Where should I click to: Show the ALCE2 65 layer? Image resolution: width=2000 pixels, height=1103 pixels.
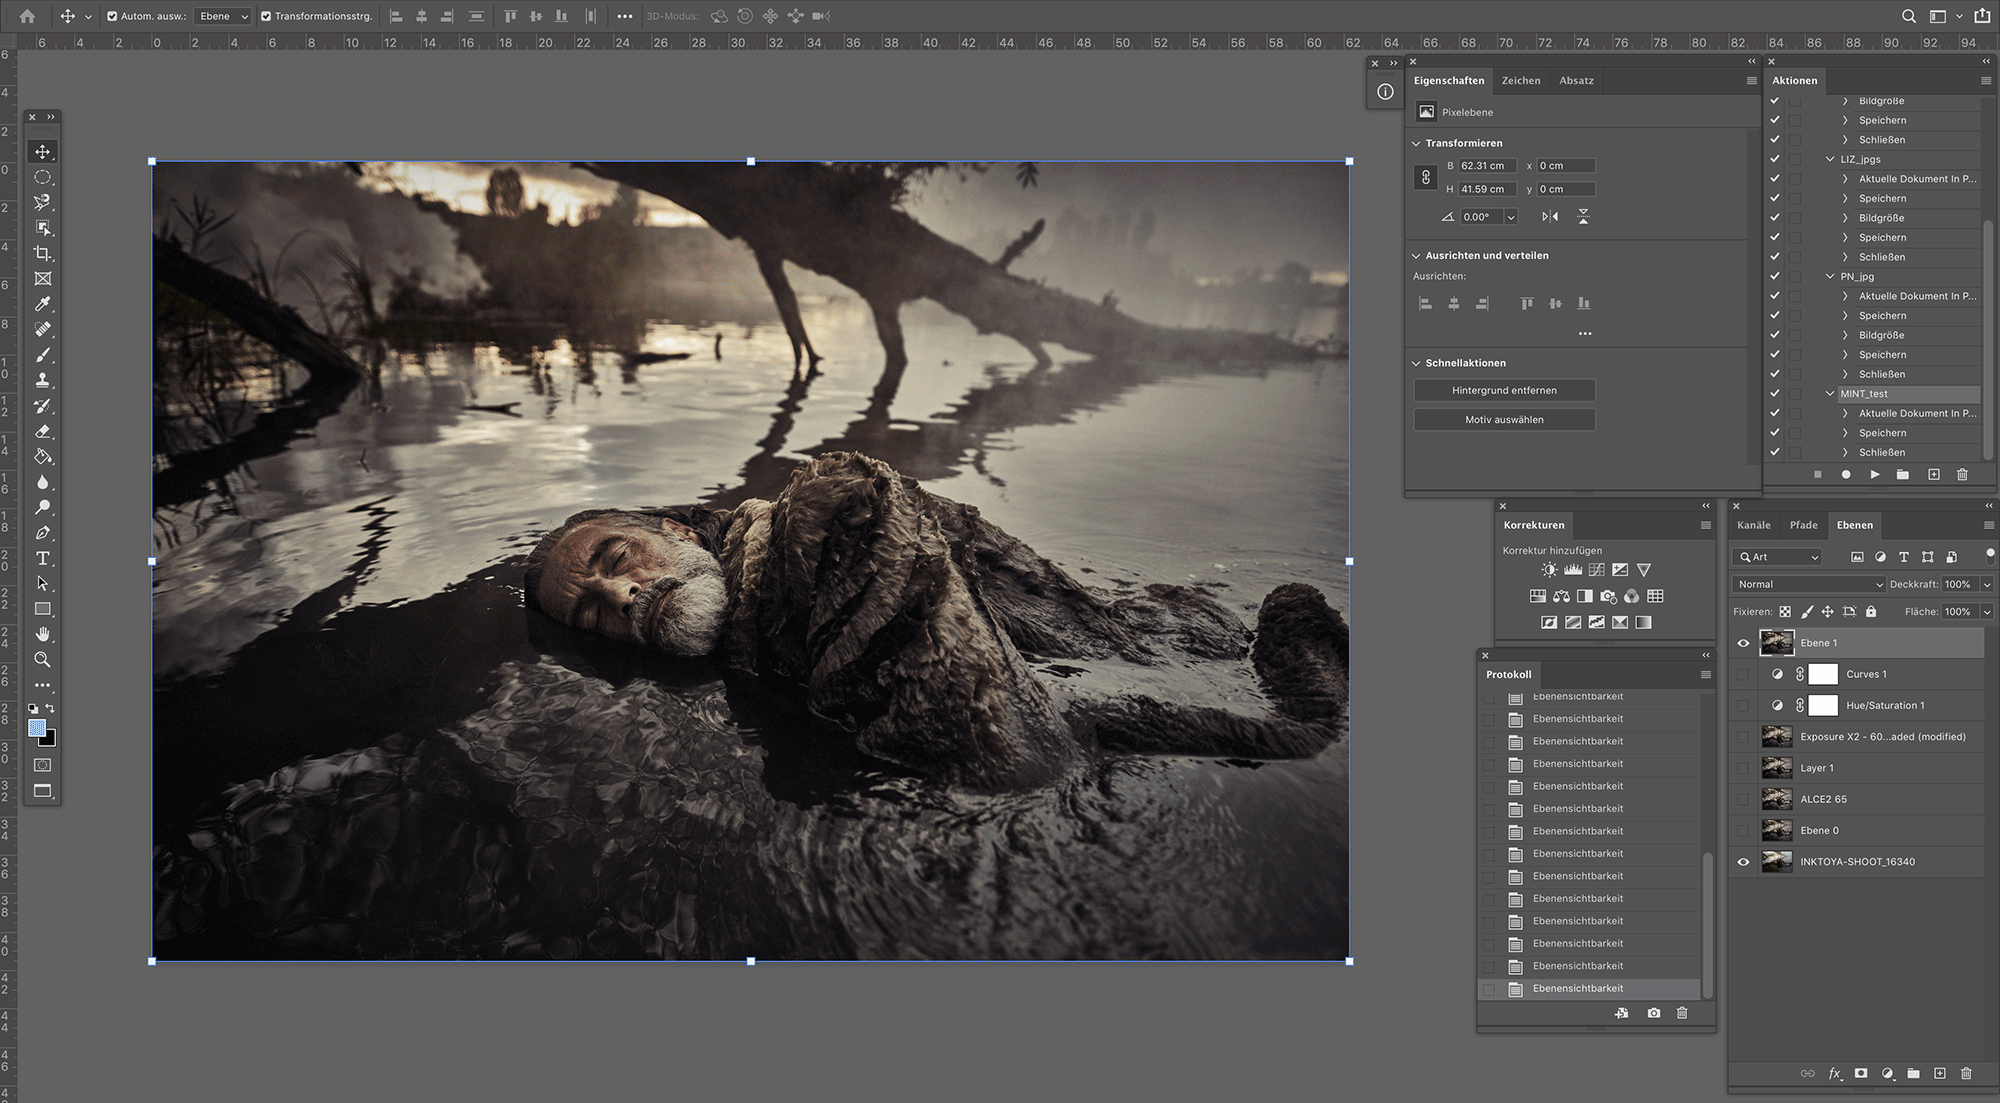tap(1744, 799)
